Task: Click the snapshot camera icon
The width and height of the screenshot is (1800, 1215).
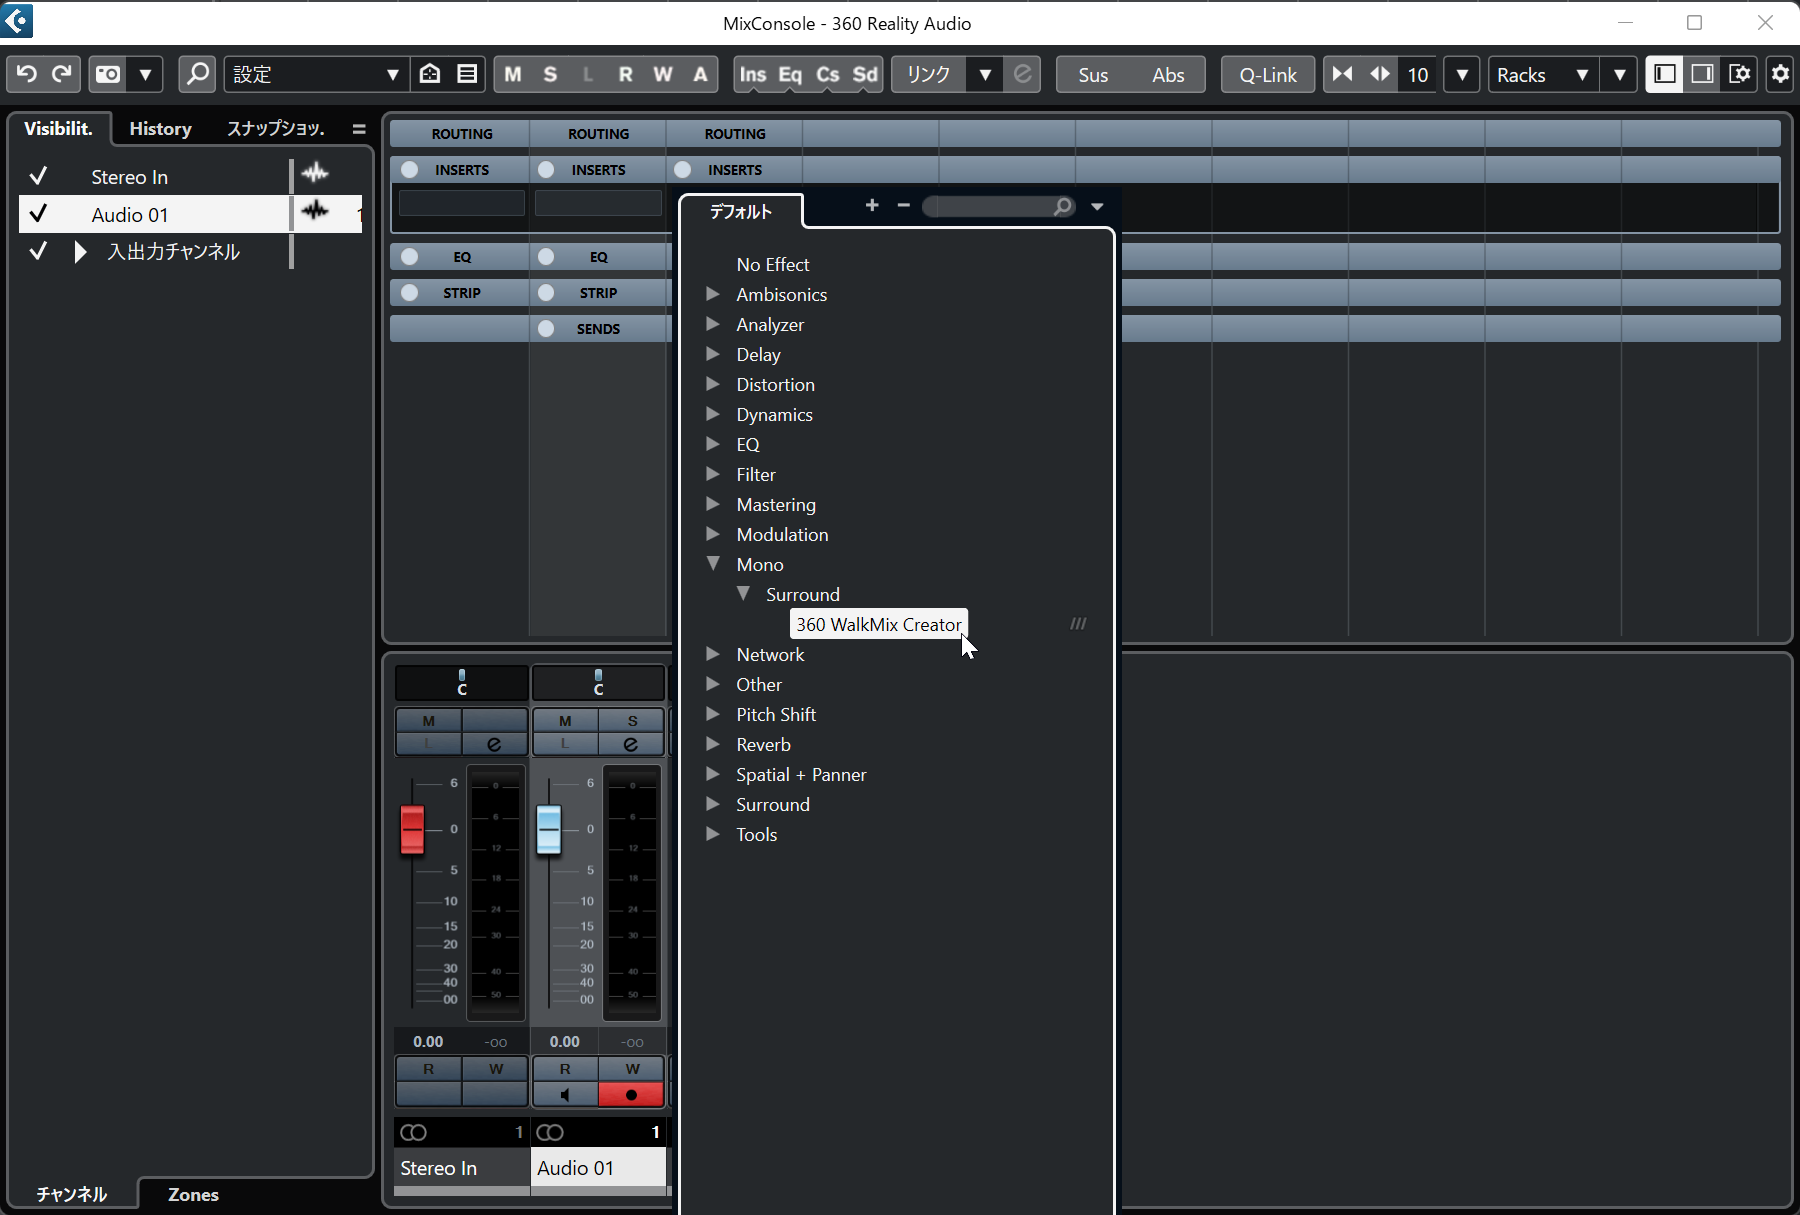Action: coord(108,74)
